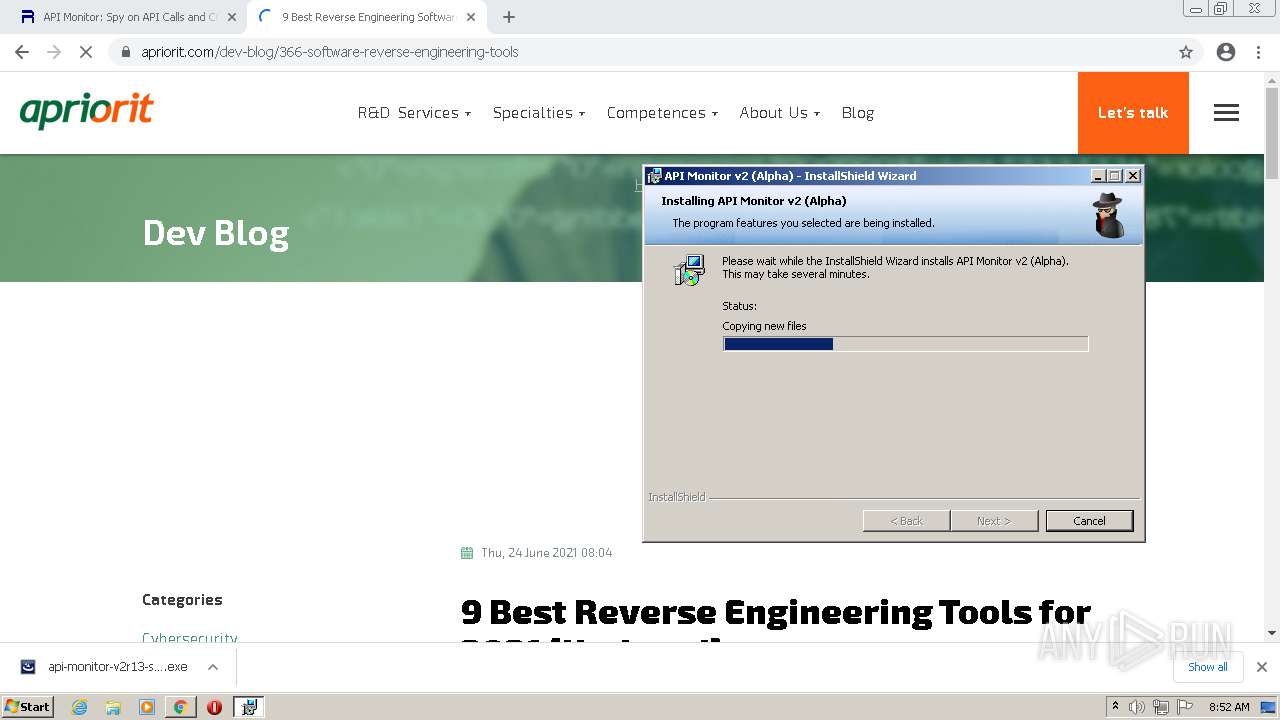Click the installer progress bar
1280x720 pixels.
(905, 344)
